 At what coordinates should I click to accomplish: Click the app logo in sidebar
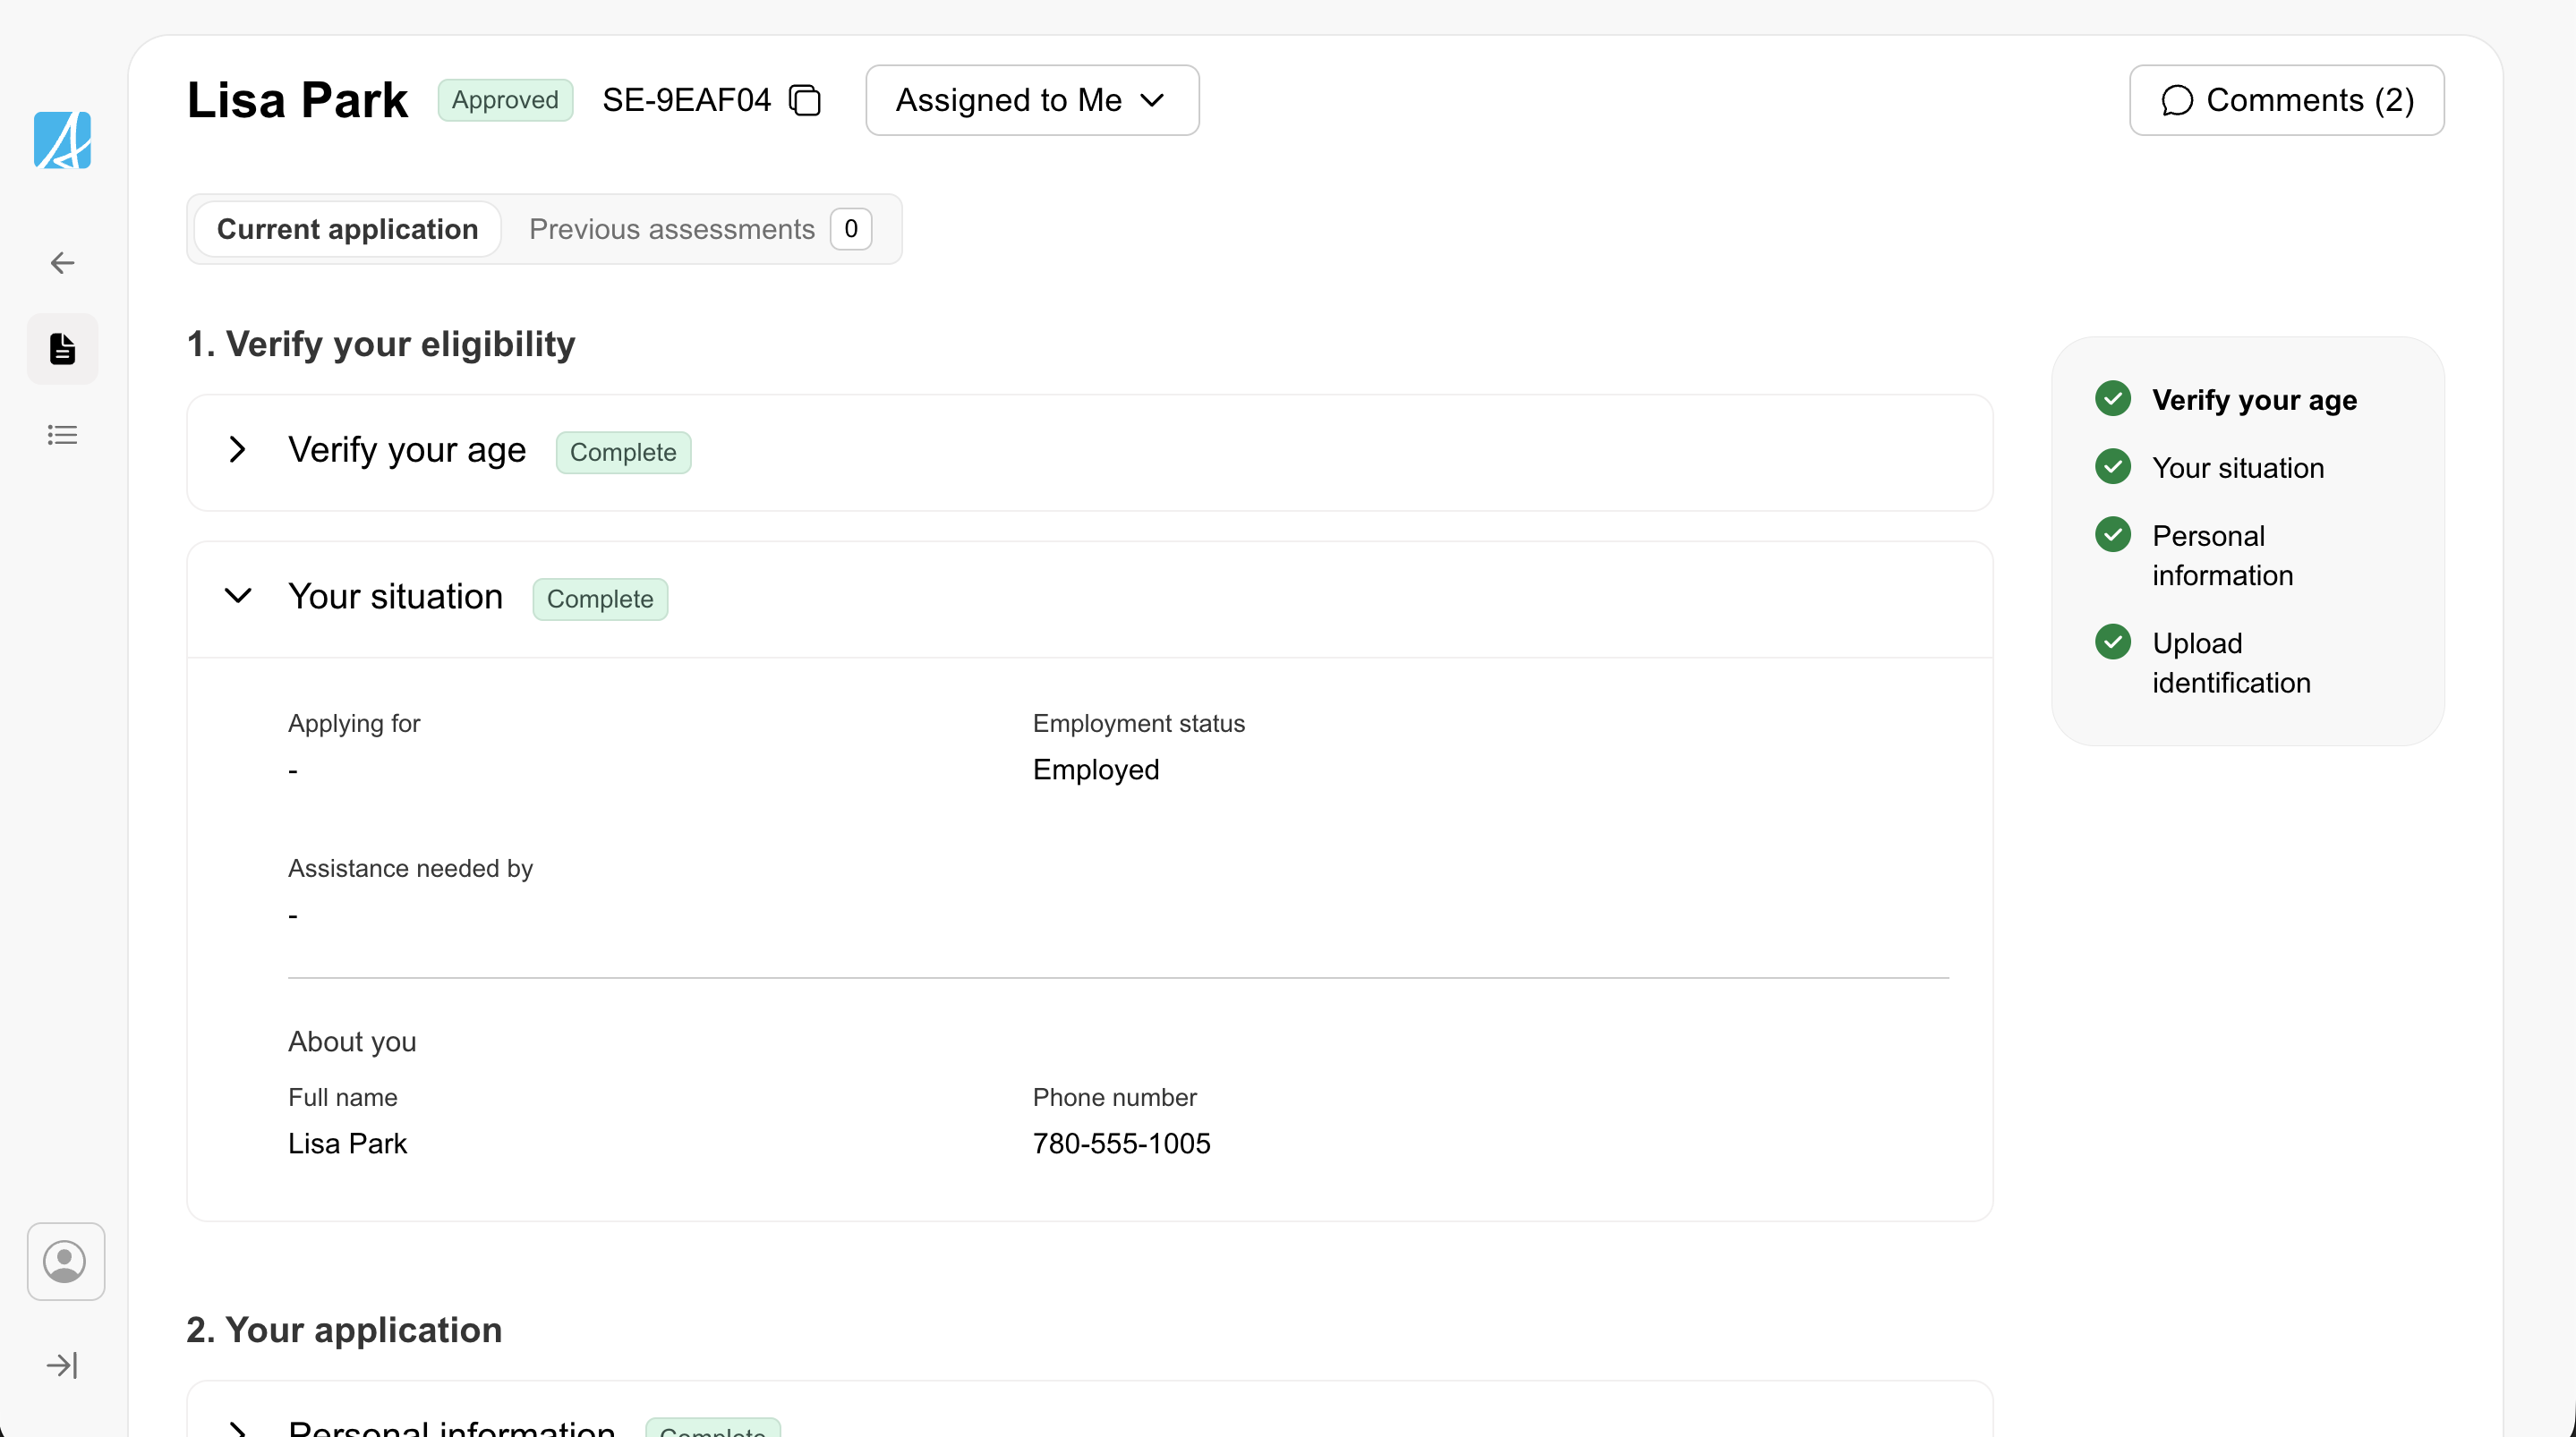[x=62, y=140]
